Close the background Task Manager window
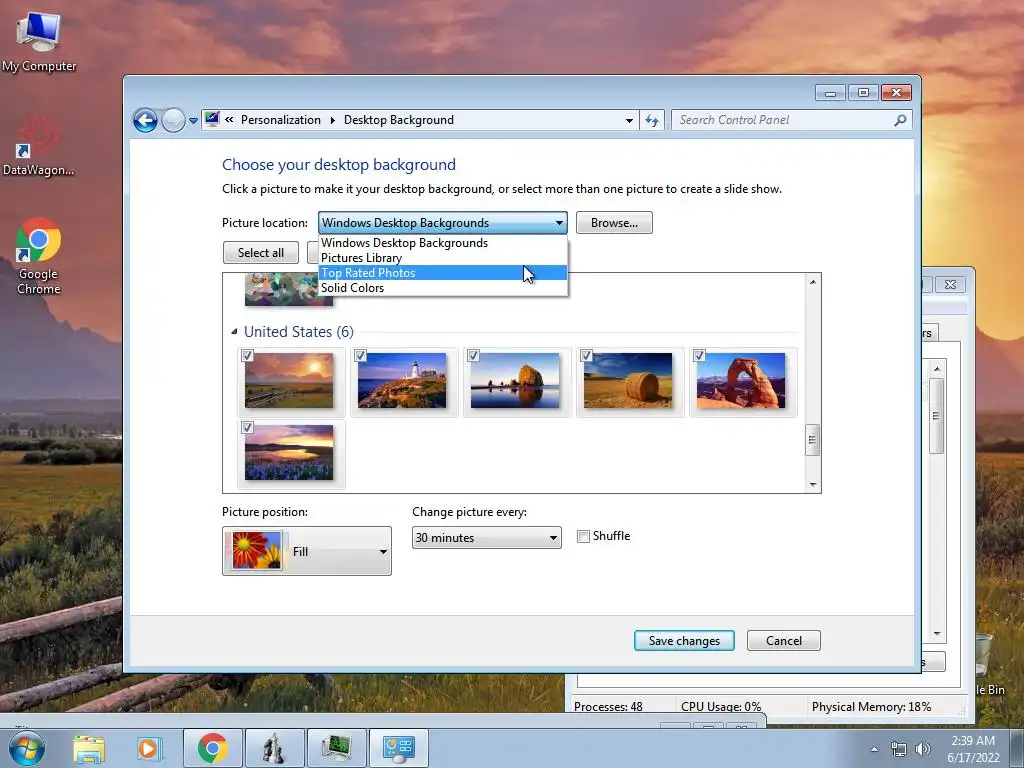Image resolution: width=1024 pixels, height=768 pixels. [950, 284]
